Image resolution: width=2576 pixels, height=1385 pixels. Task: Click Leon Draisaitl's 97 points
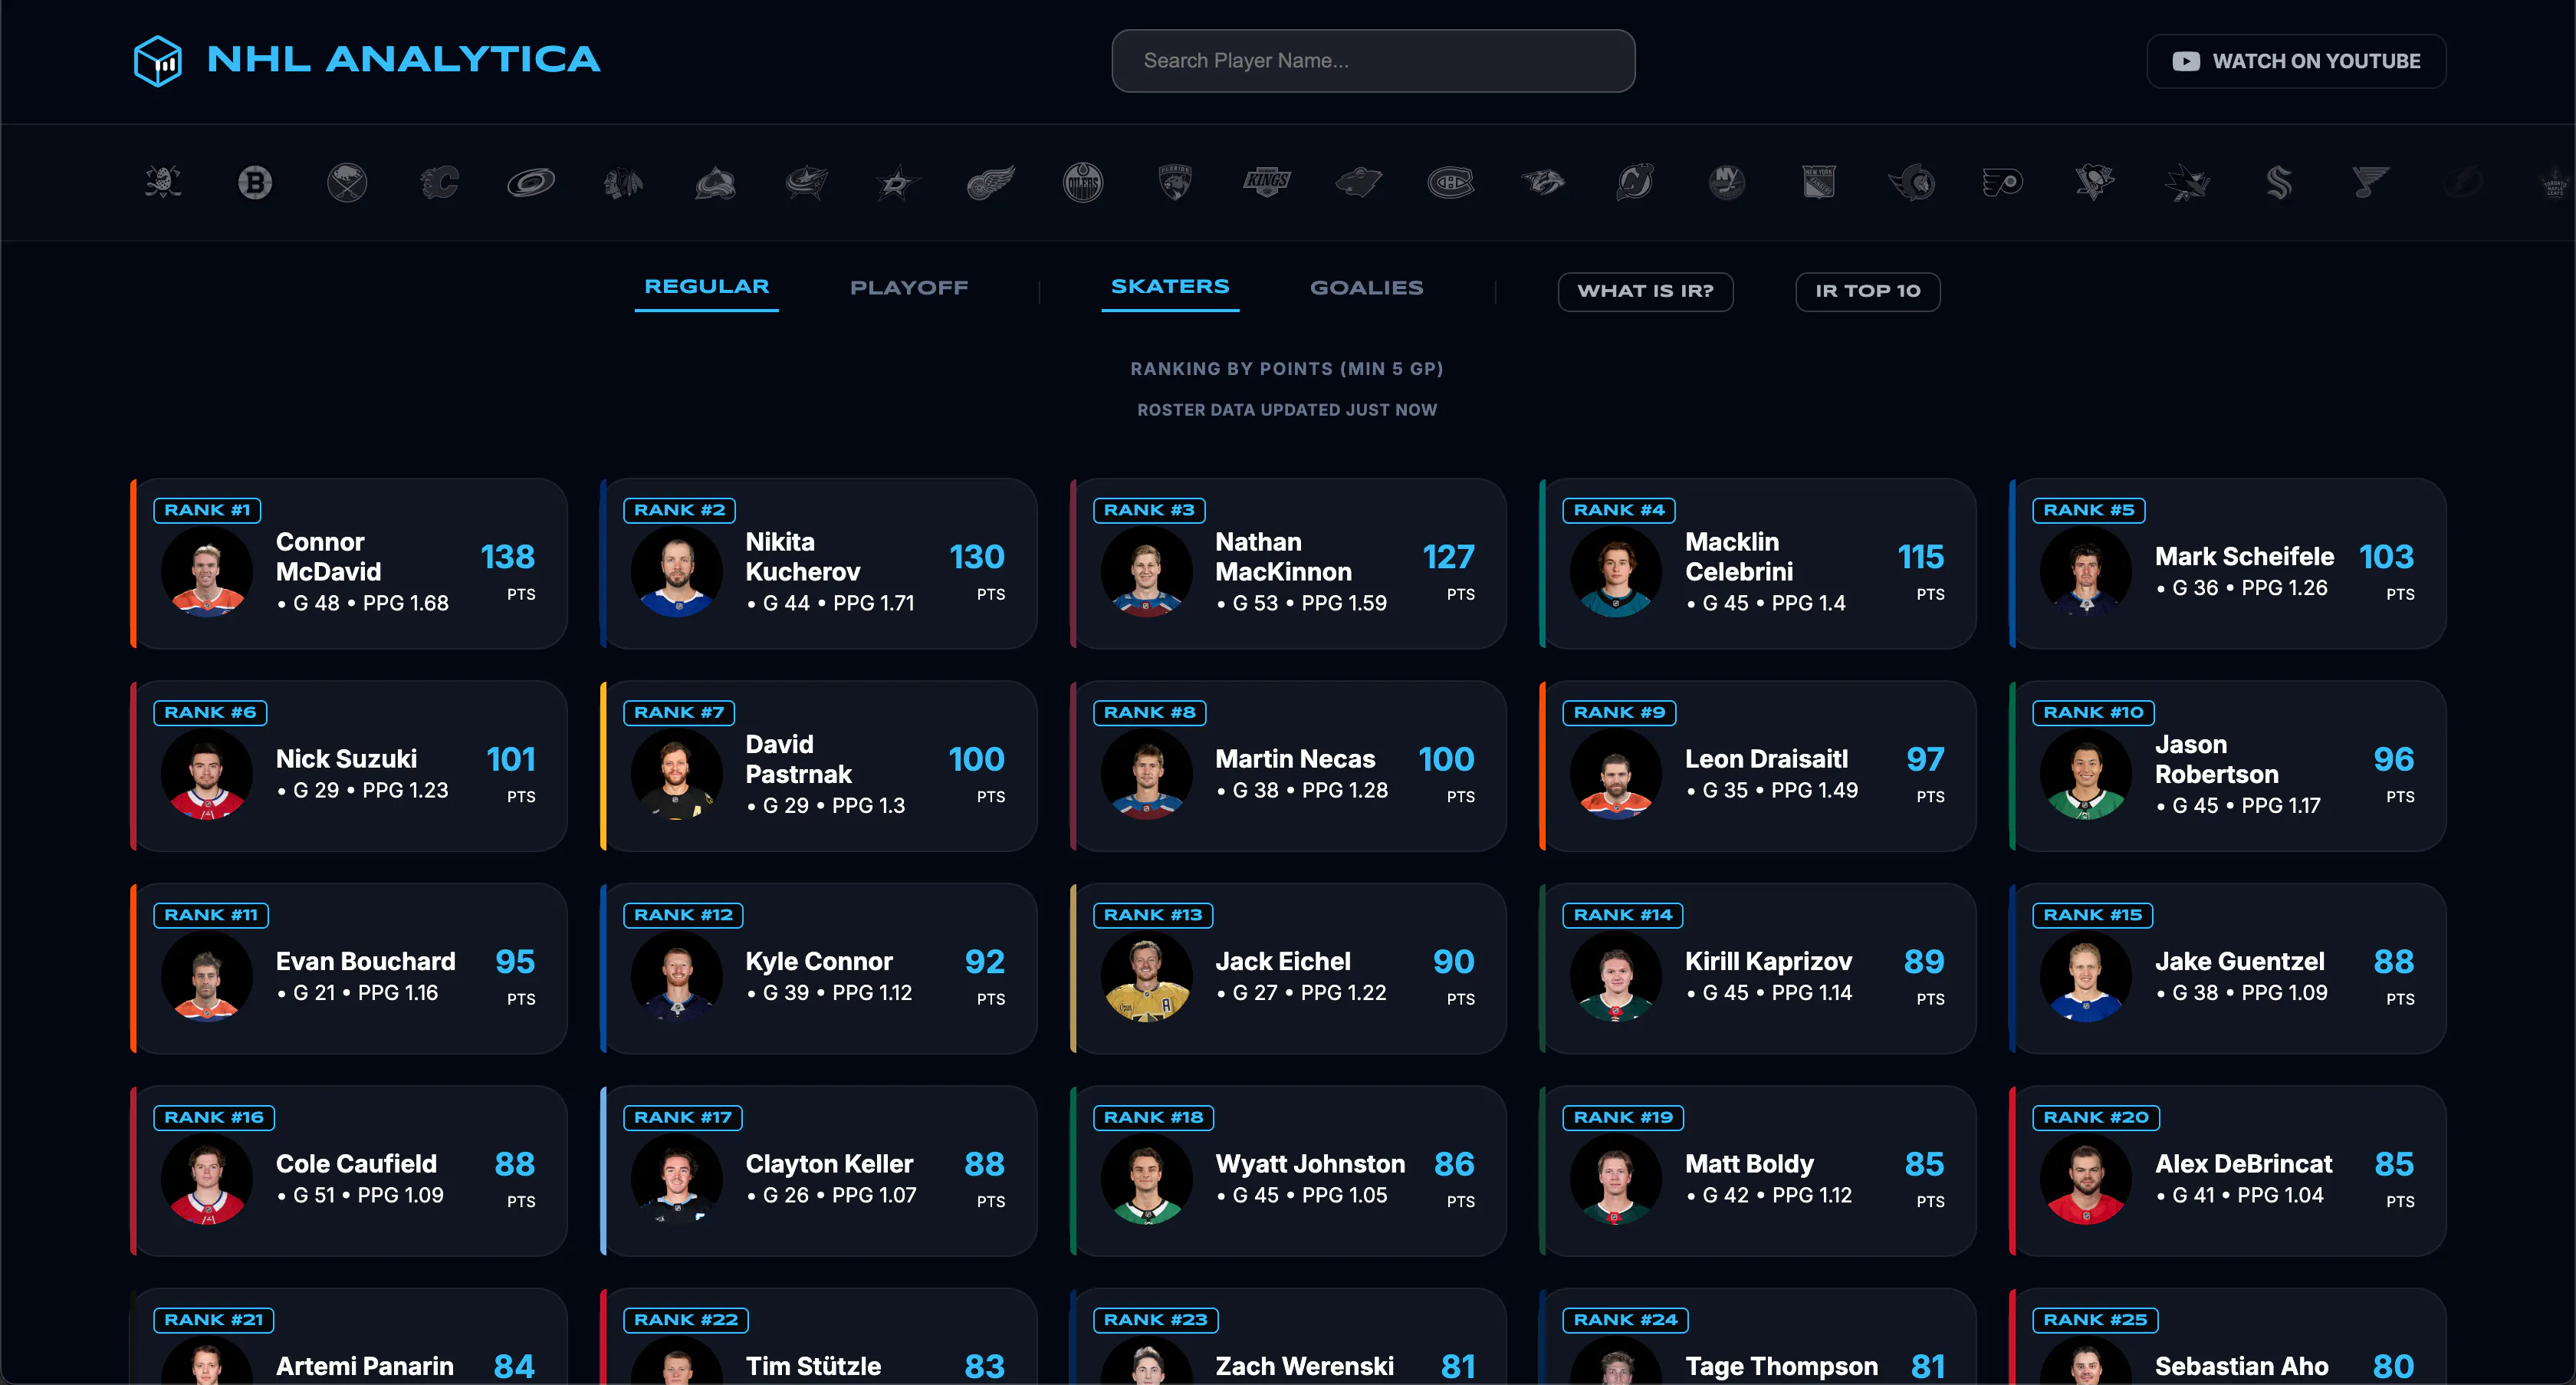(1925, 759)
